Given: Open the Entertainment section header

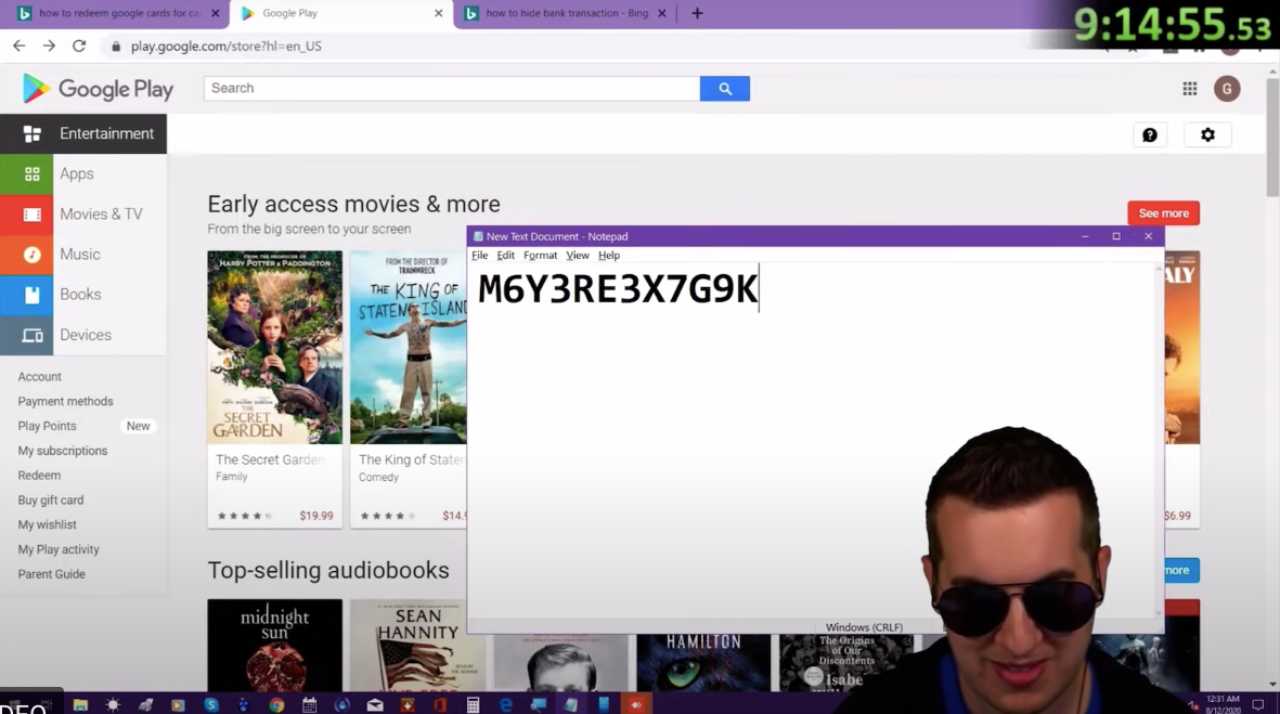Looking at the screenshot, I should (83, 134).
